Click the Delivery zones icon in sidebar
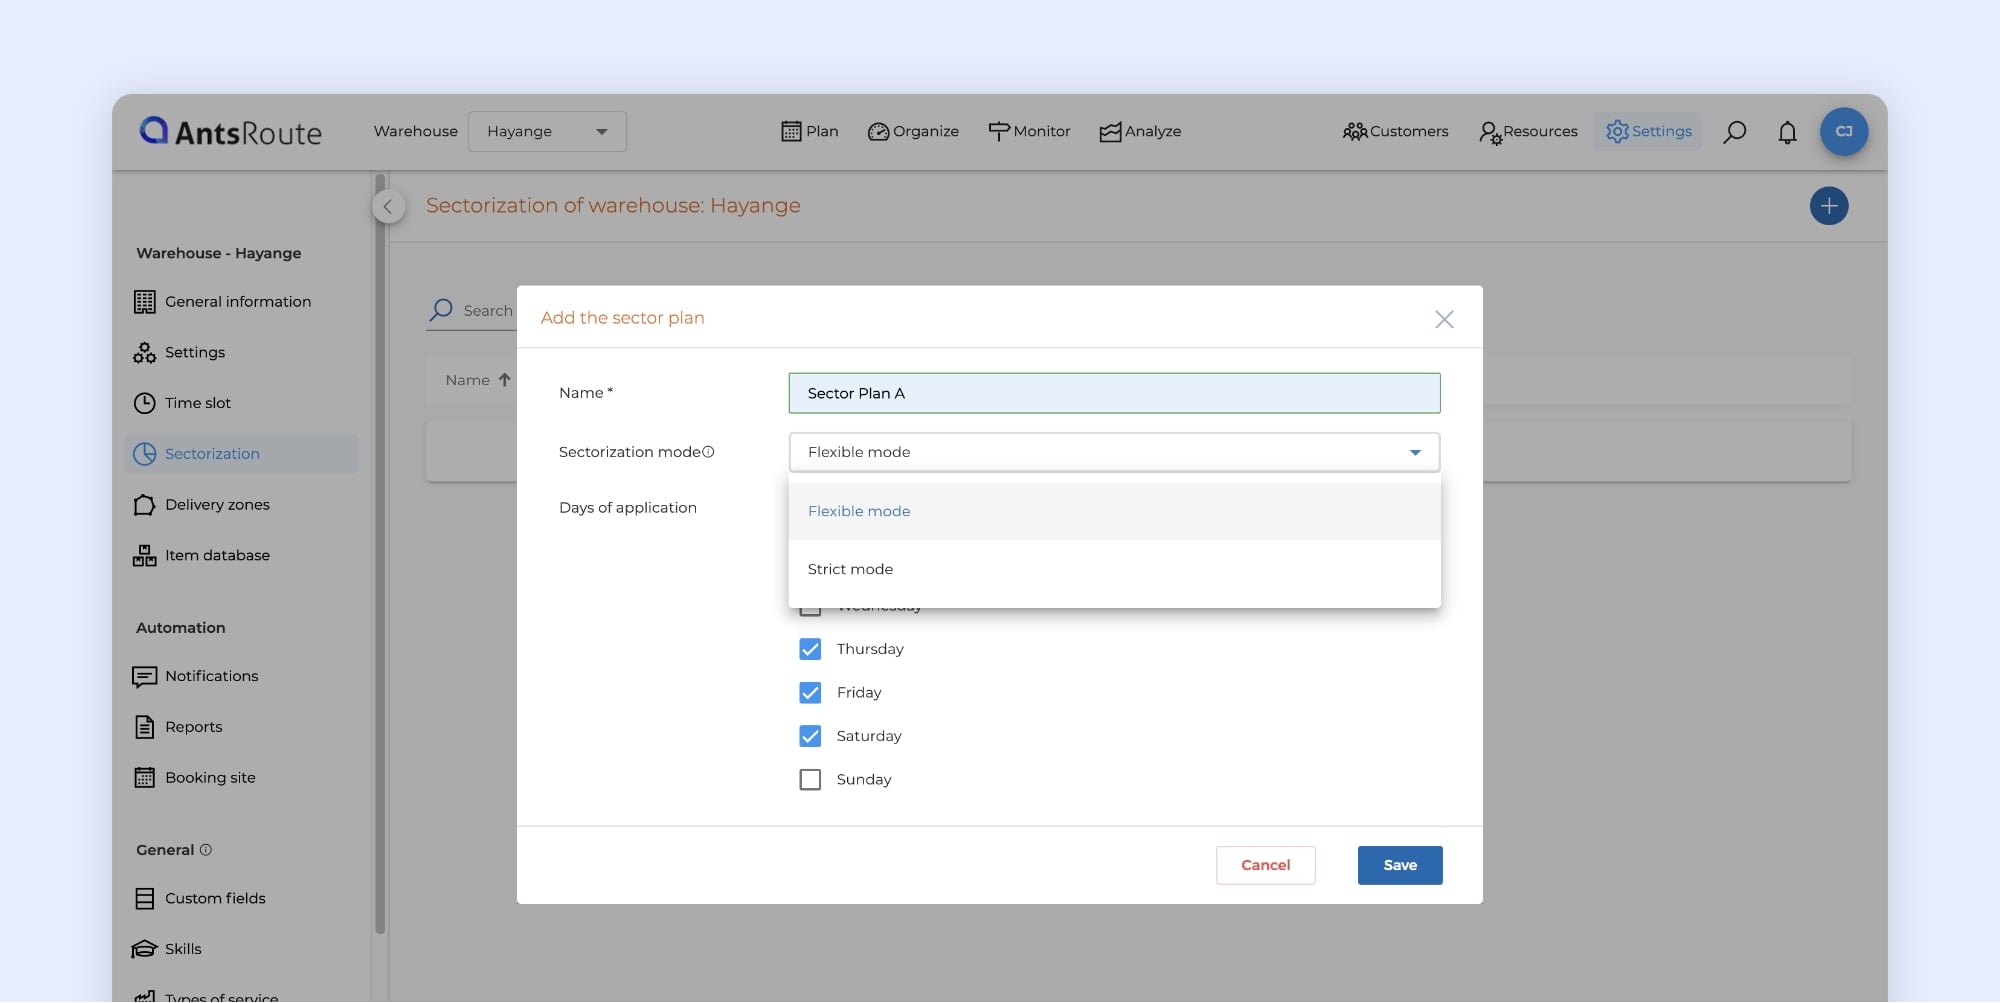The width and height of the screenshot is (2000, 1003). [x=145, y=505]
